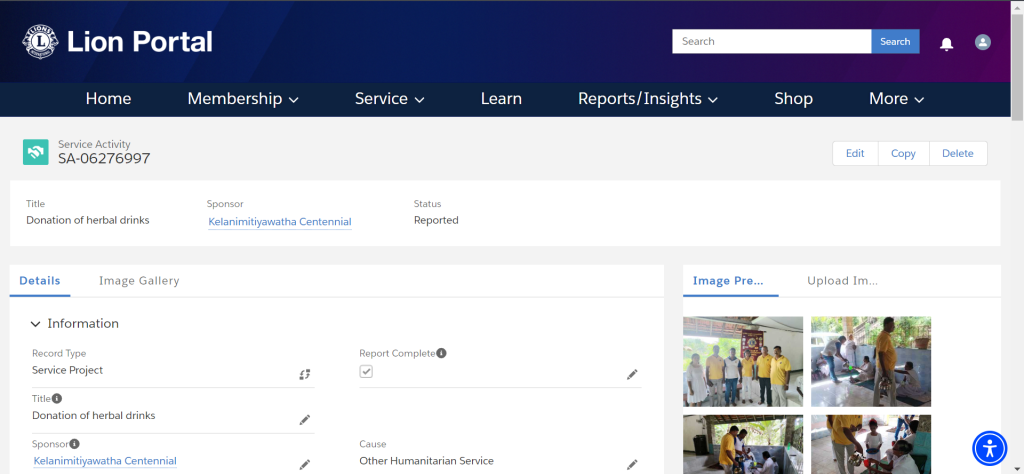This screenshot has height=474, width=1024.
Task: Switch to the Image Gallery tab
Action: (x=139, y=281)
